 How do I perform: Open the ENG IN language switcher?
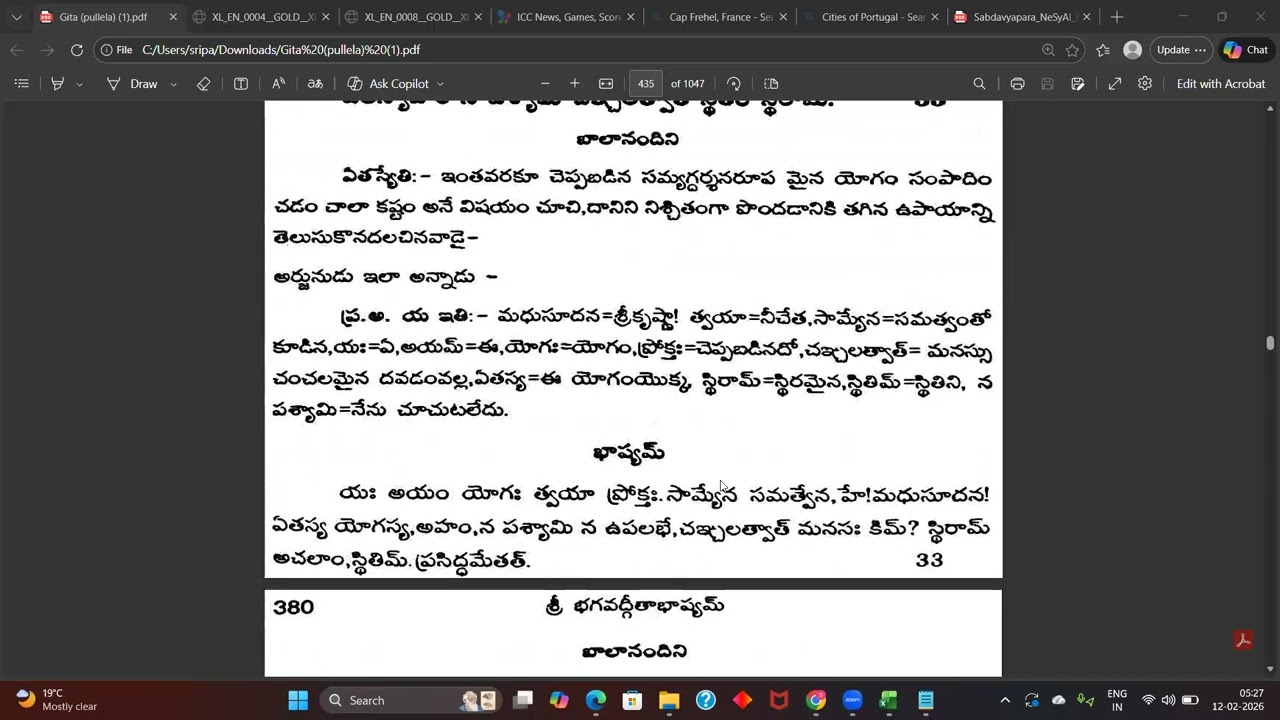(x=1117, y=700)
